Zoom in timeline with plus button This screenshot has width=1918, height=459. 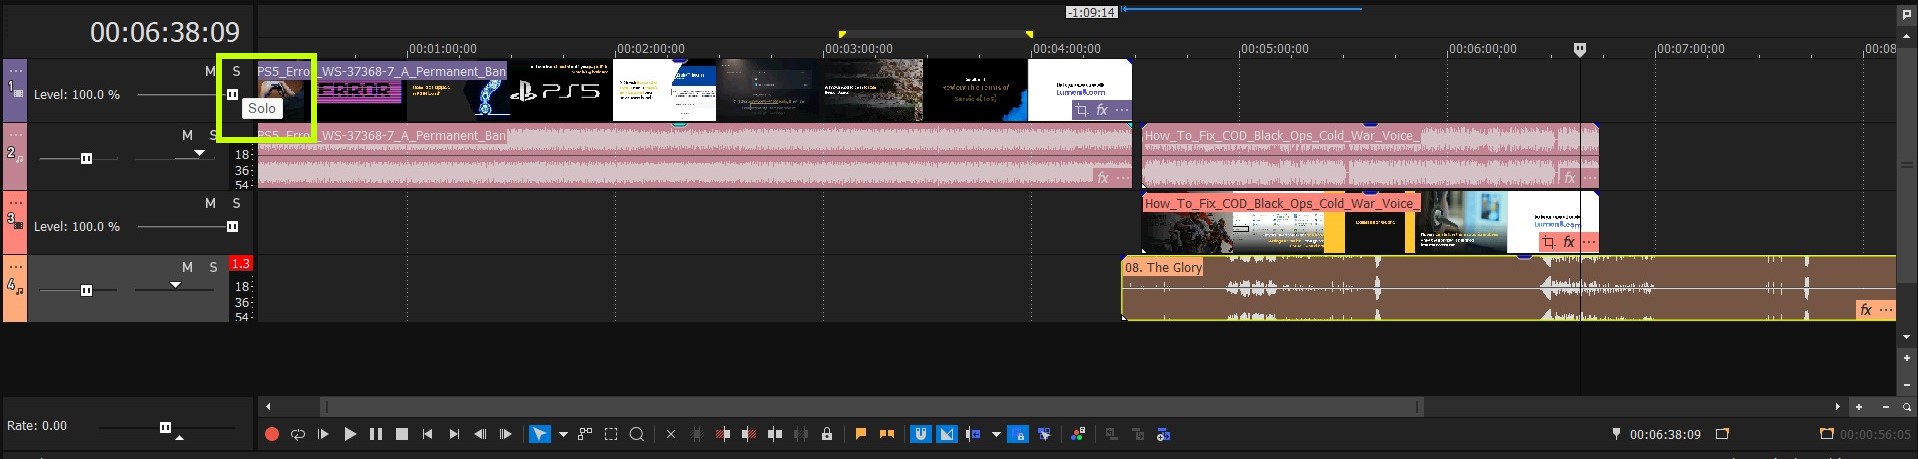(1859, 407)
